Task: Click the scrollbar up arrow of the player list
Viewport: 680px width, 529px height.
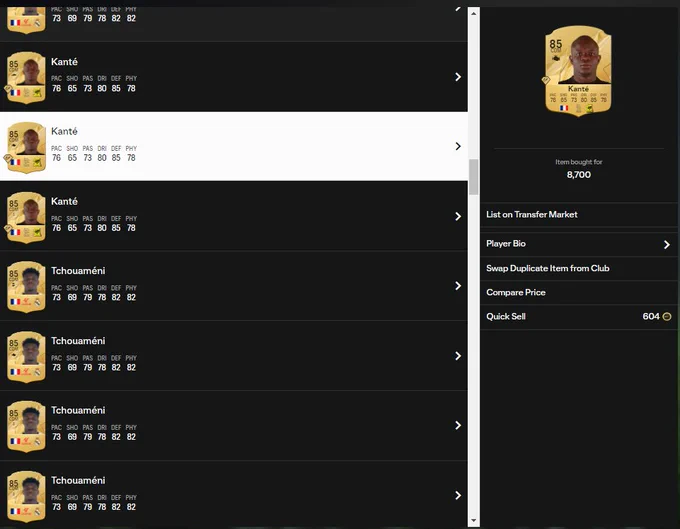Action: (x=474, y=13)
